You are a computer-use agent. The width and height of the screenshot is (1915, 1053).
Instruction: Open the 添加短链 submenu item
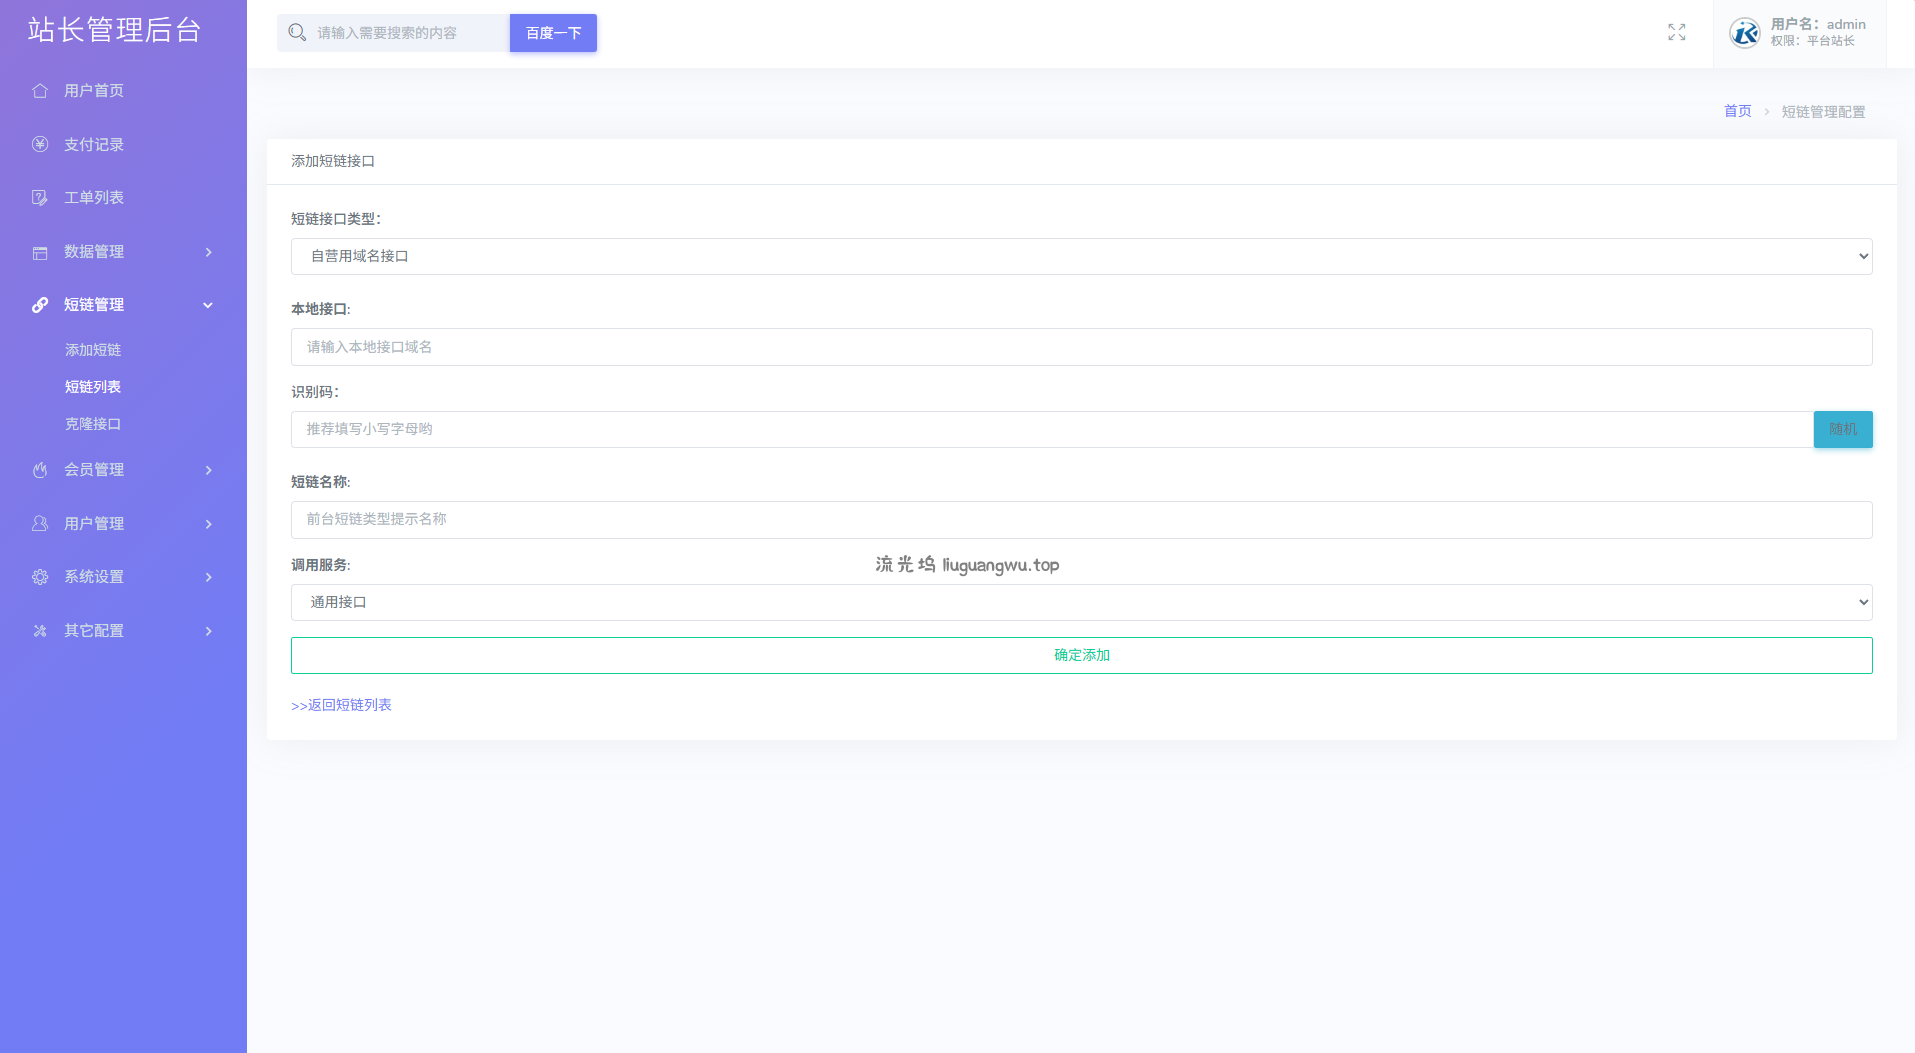pos(93,350)
